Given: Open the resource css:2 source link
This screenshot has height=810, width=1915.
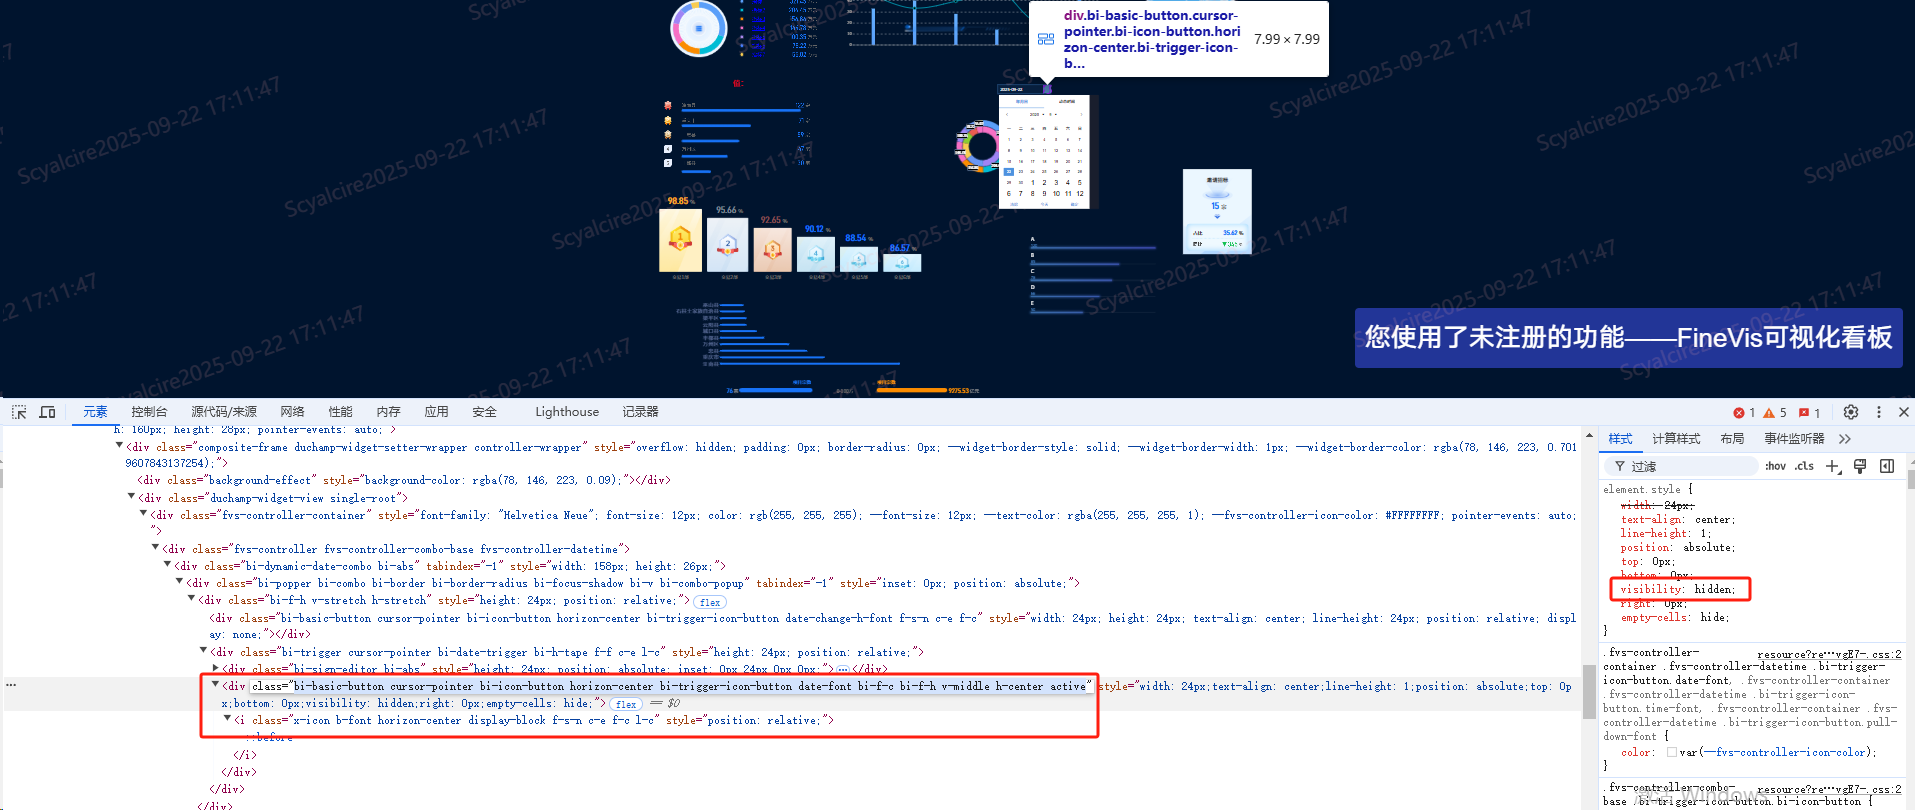Looking at the screenshot, I should [1829, 654].
